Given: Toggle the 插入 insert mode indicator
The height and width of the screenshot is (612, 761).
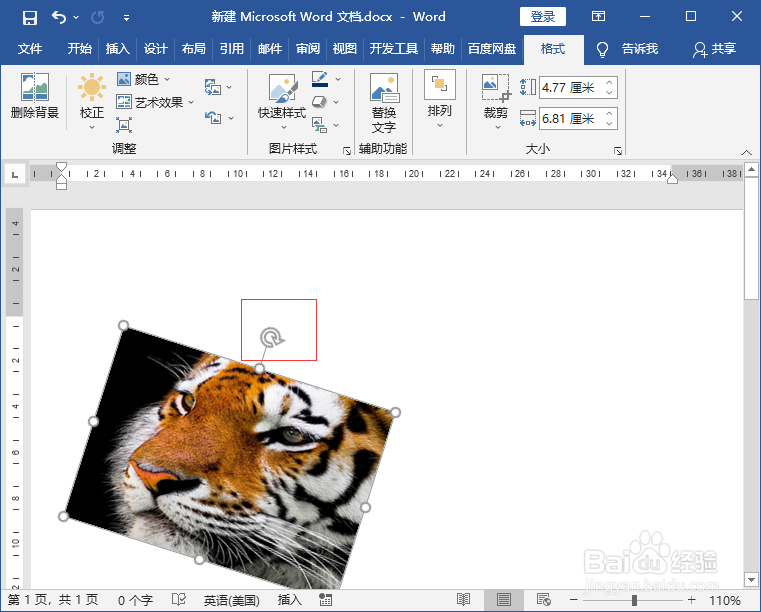Looking at the screenshot, I should [289, 600].
